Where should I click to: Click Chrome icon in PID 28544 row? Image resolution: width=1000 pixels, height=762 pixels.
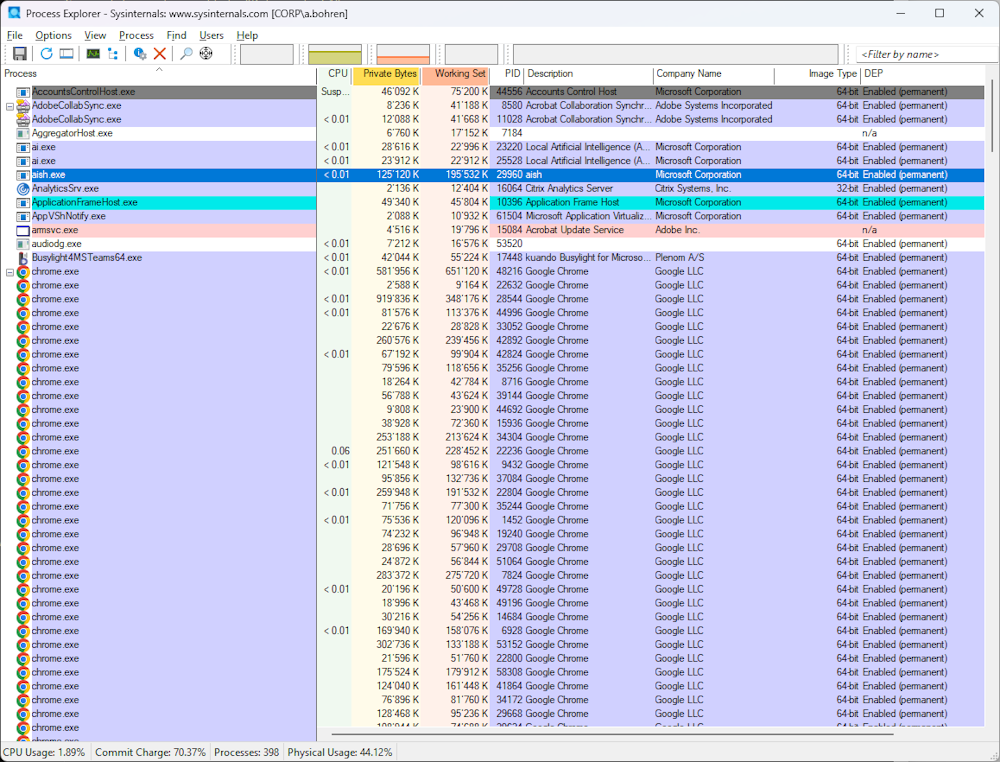[23, 300]
